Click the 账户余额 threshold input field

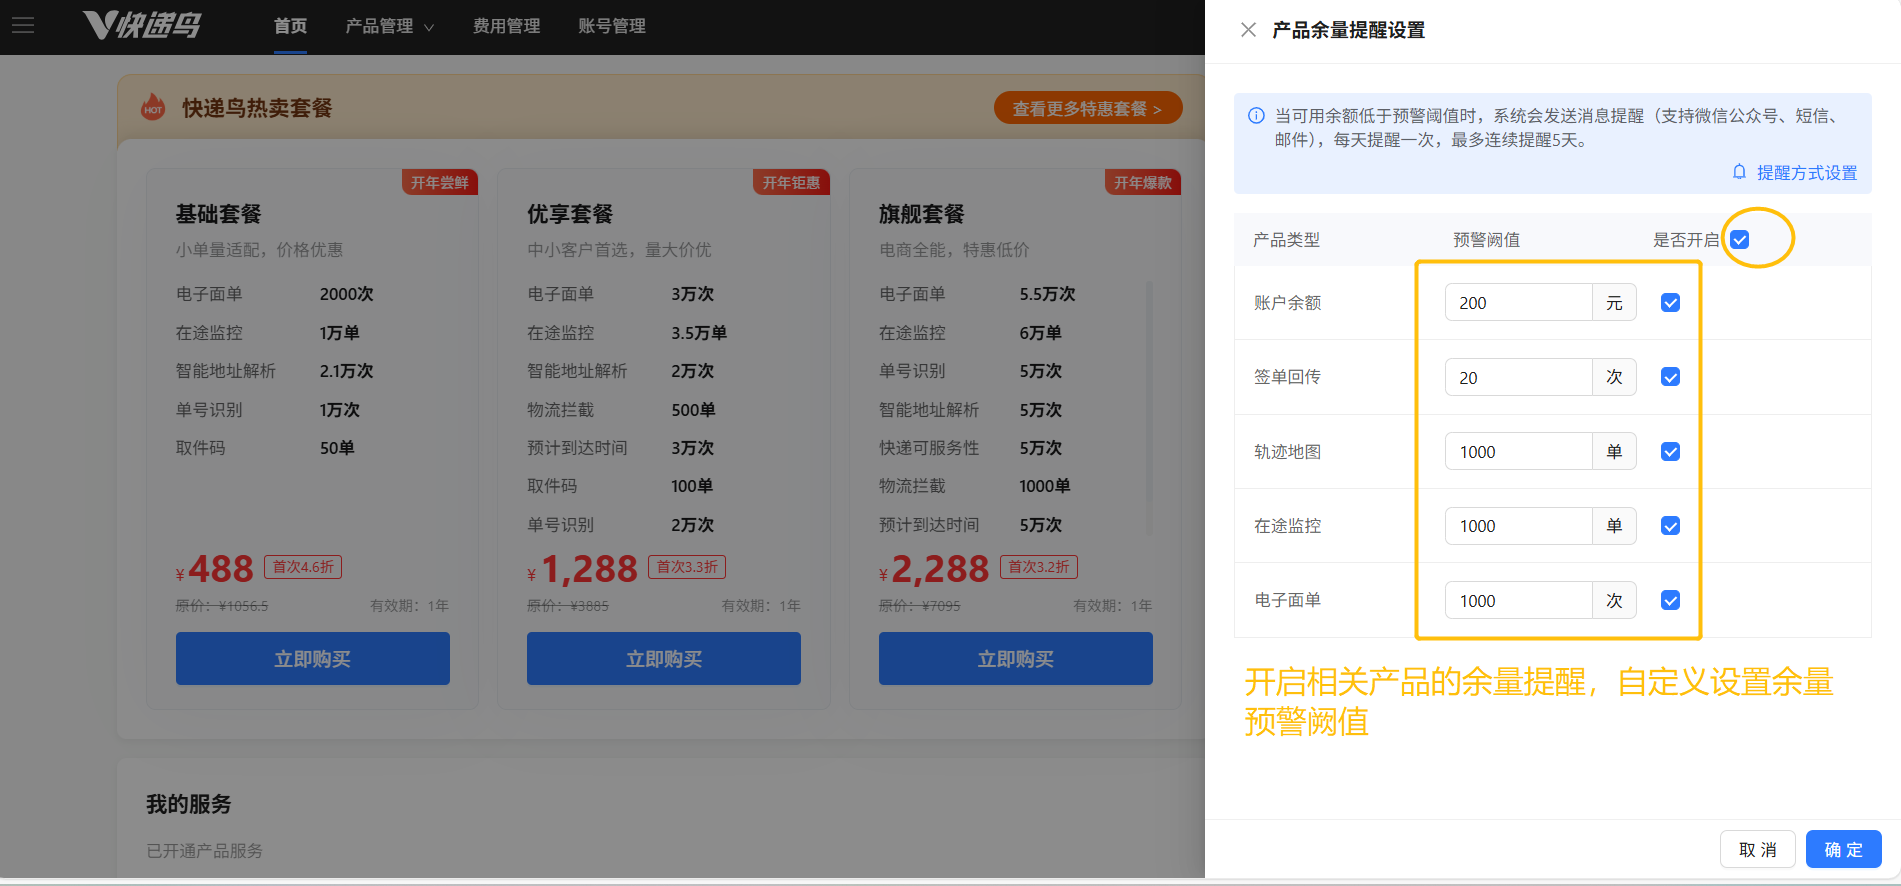click(x=1517, y=303)
